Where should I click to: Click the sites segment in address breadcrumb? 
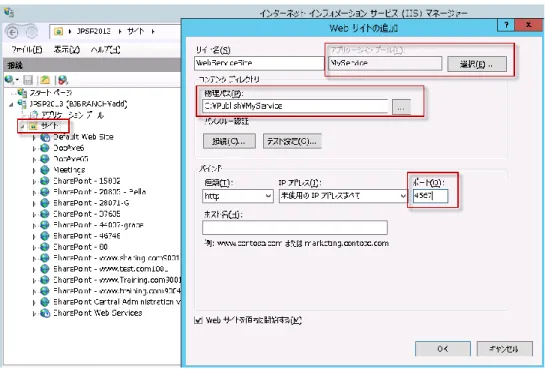click(x=136, y=31)
